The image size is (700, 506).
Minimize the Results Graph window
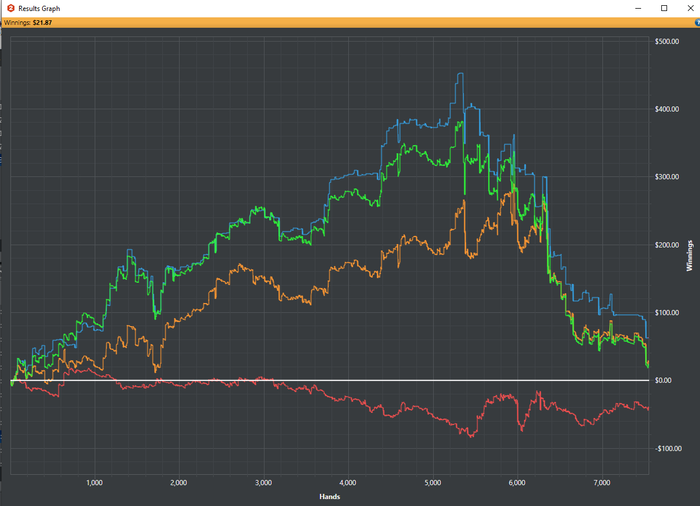(638, 8)
